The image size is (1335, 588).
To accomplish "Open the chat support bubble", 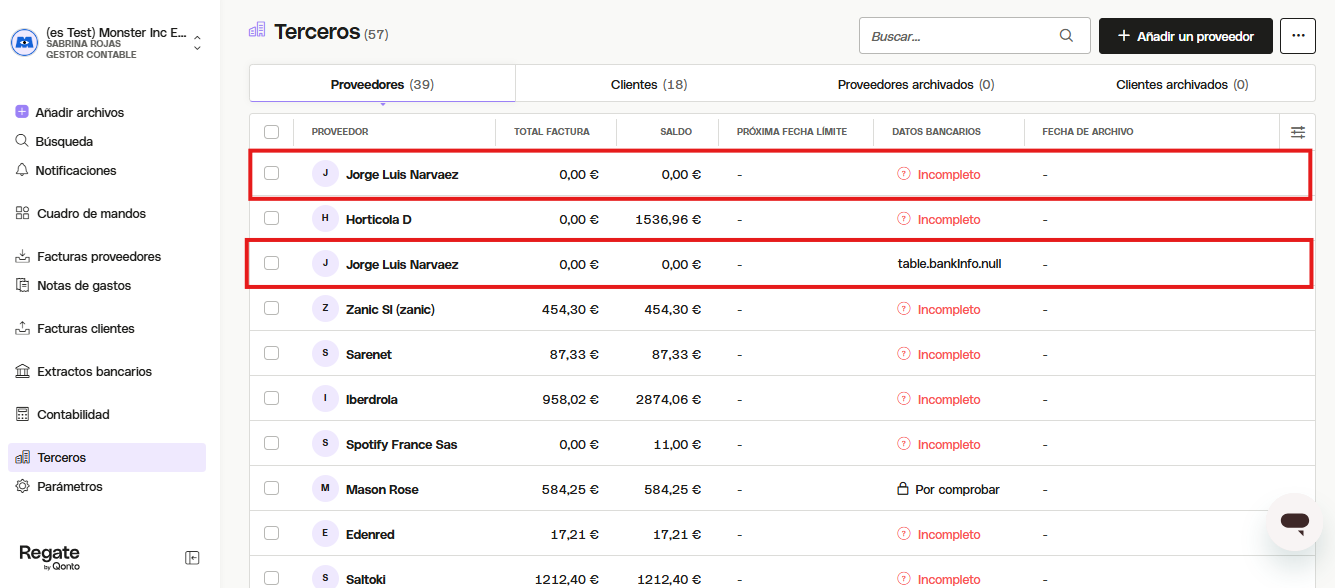I will pos(1294,521).
